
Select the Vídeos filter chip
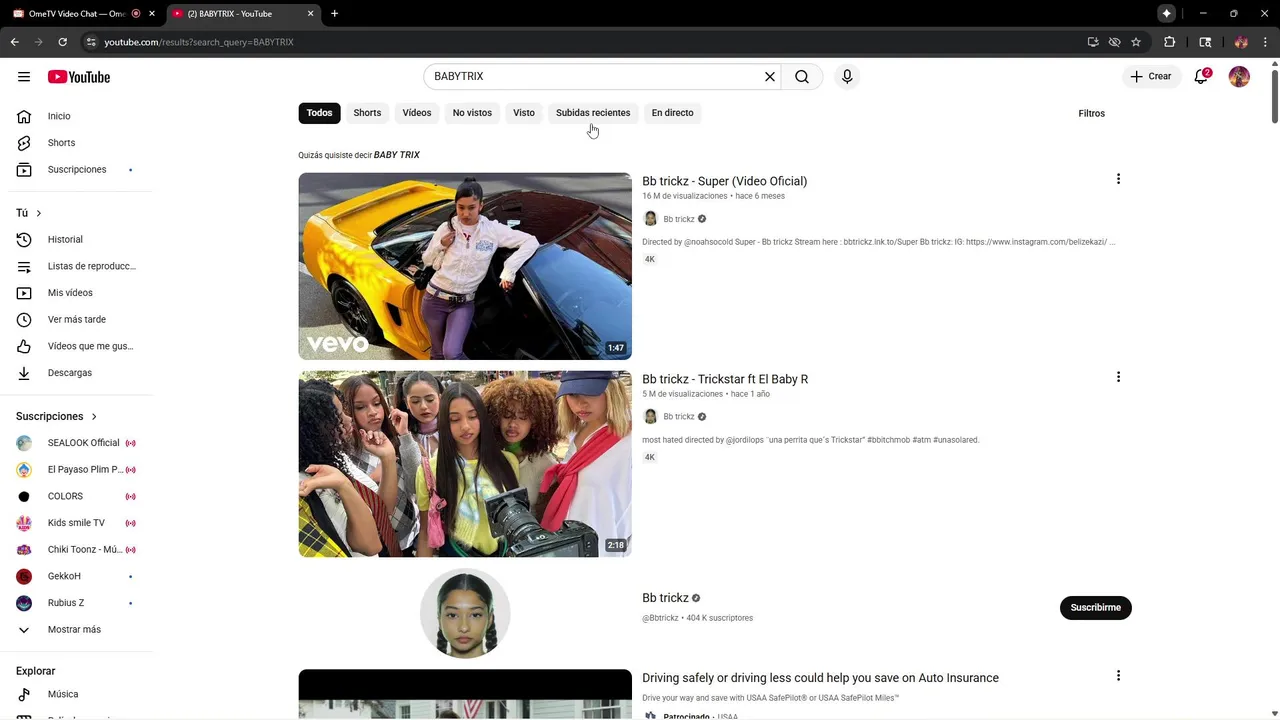coord(417,113)
